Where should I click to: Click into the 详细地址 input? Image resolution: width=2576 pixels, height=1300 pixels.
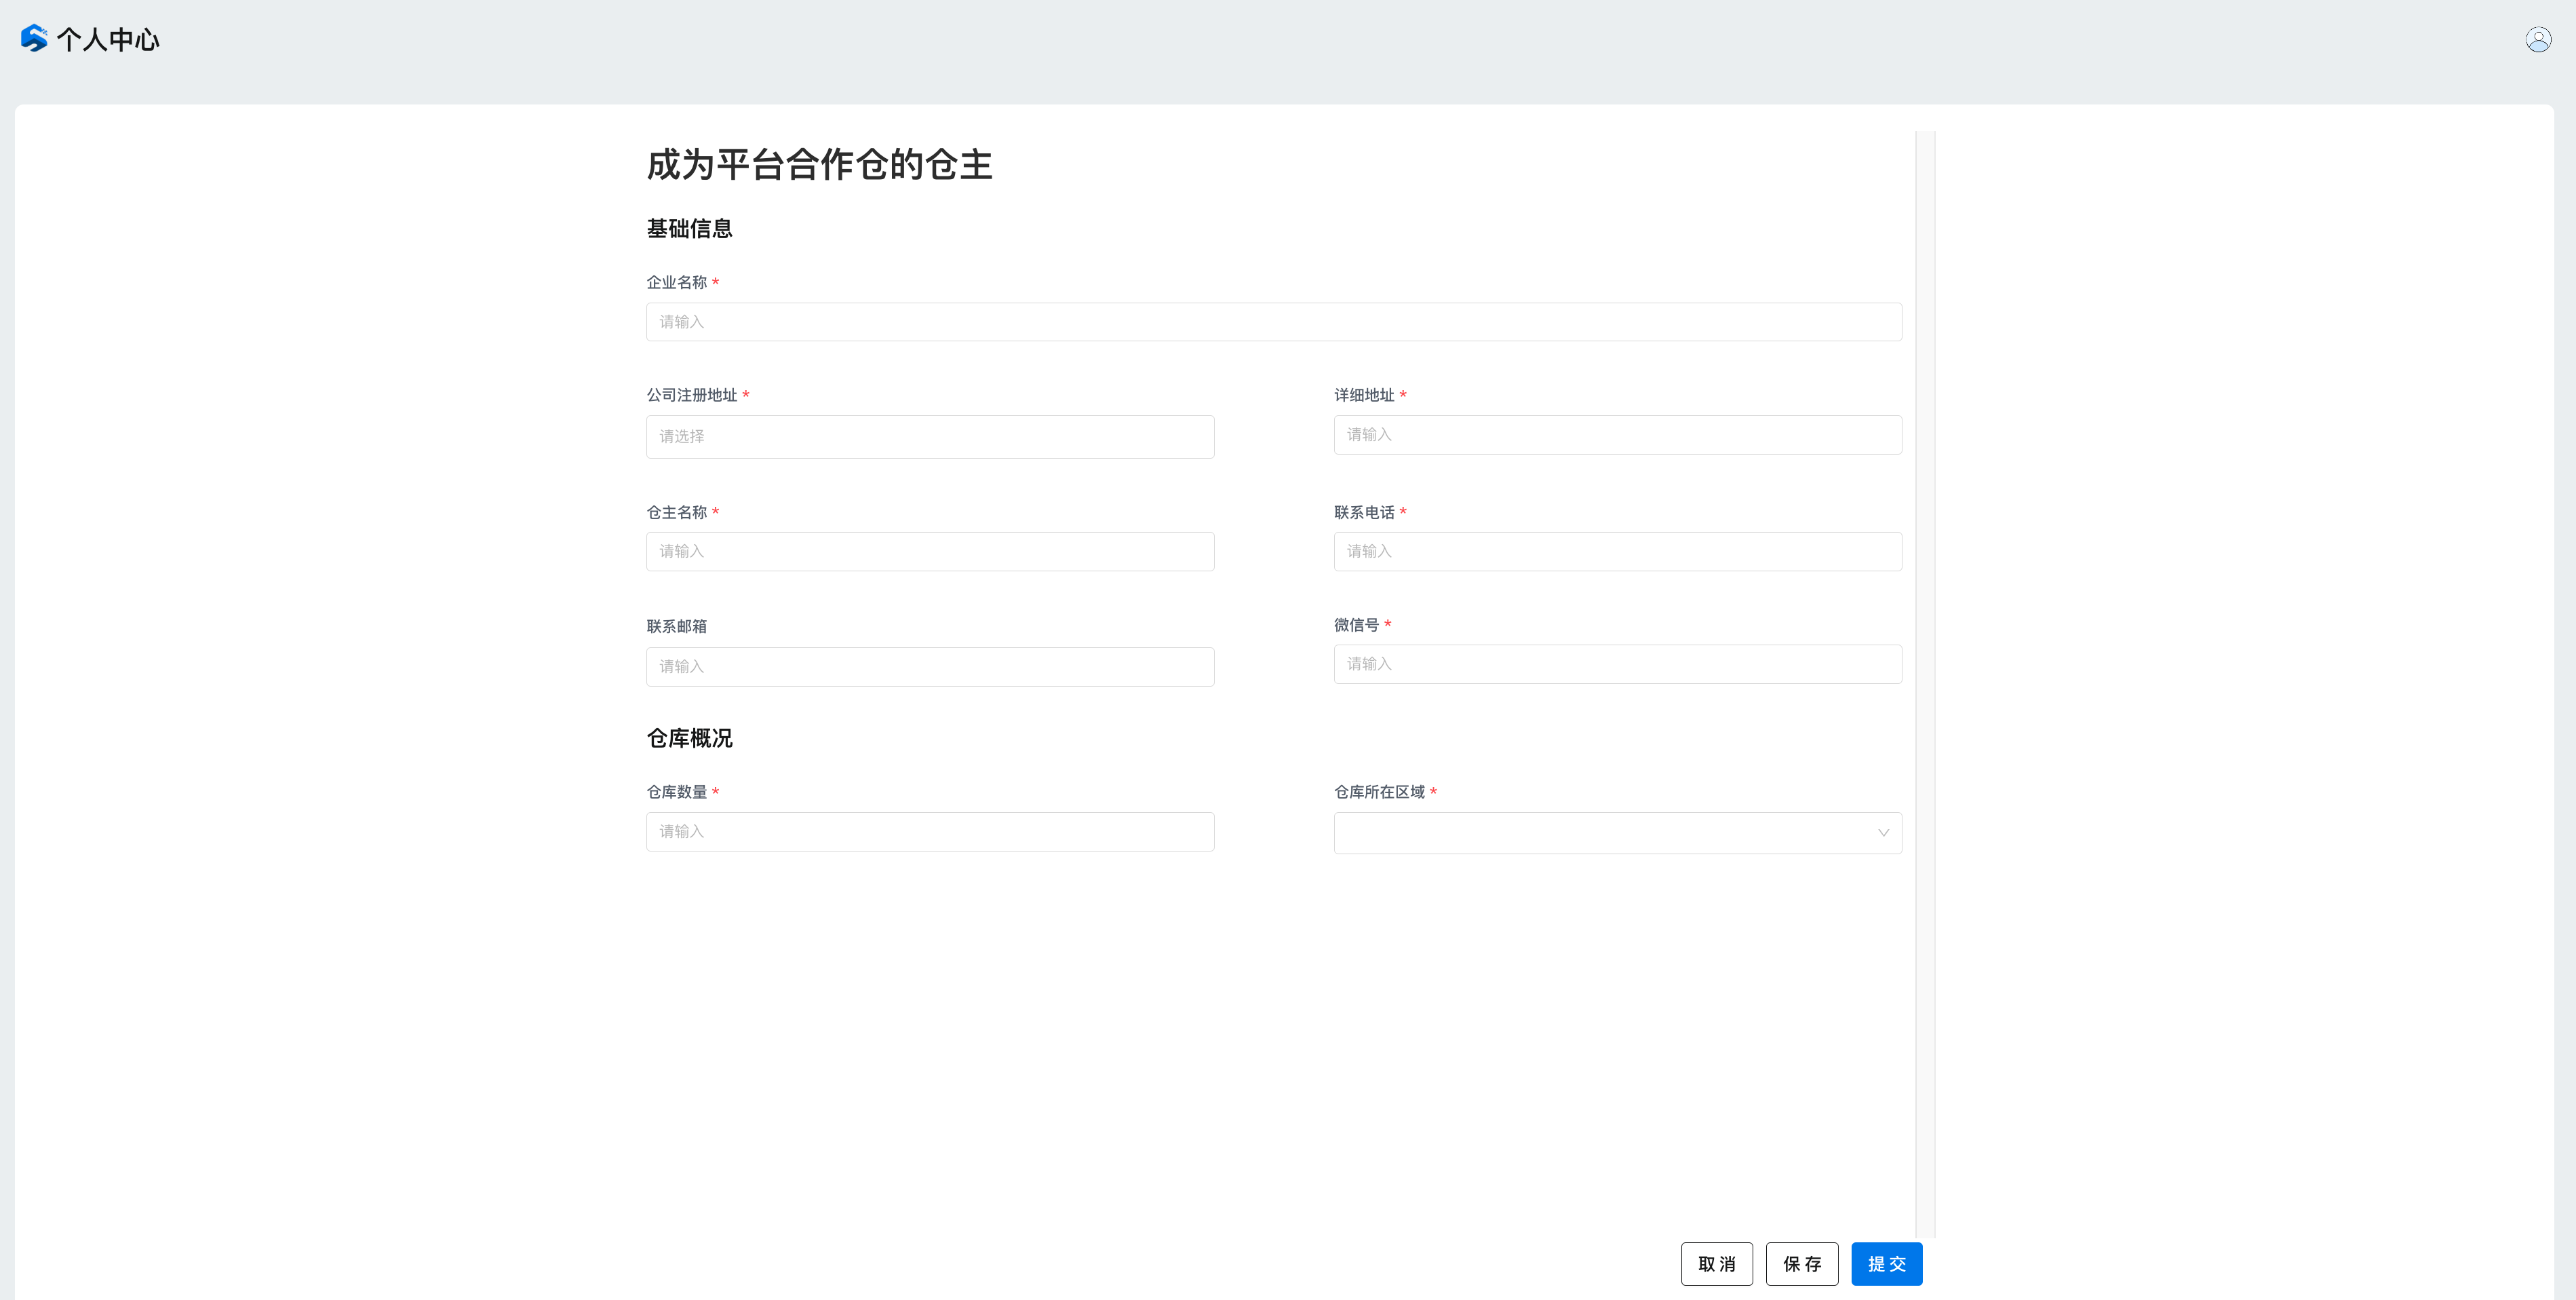tap(1617, 435)
